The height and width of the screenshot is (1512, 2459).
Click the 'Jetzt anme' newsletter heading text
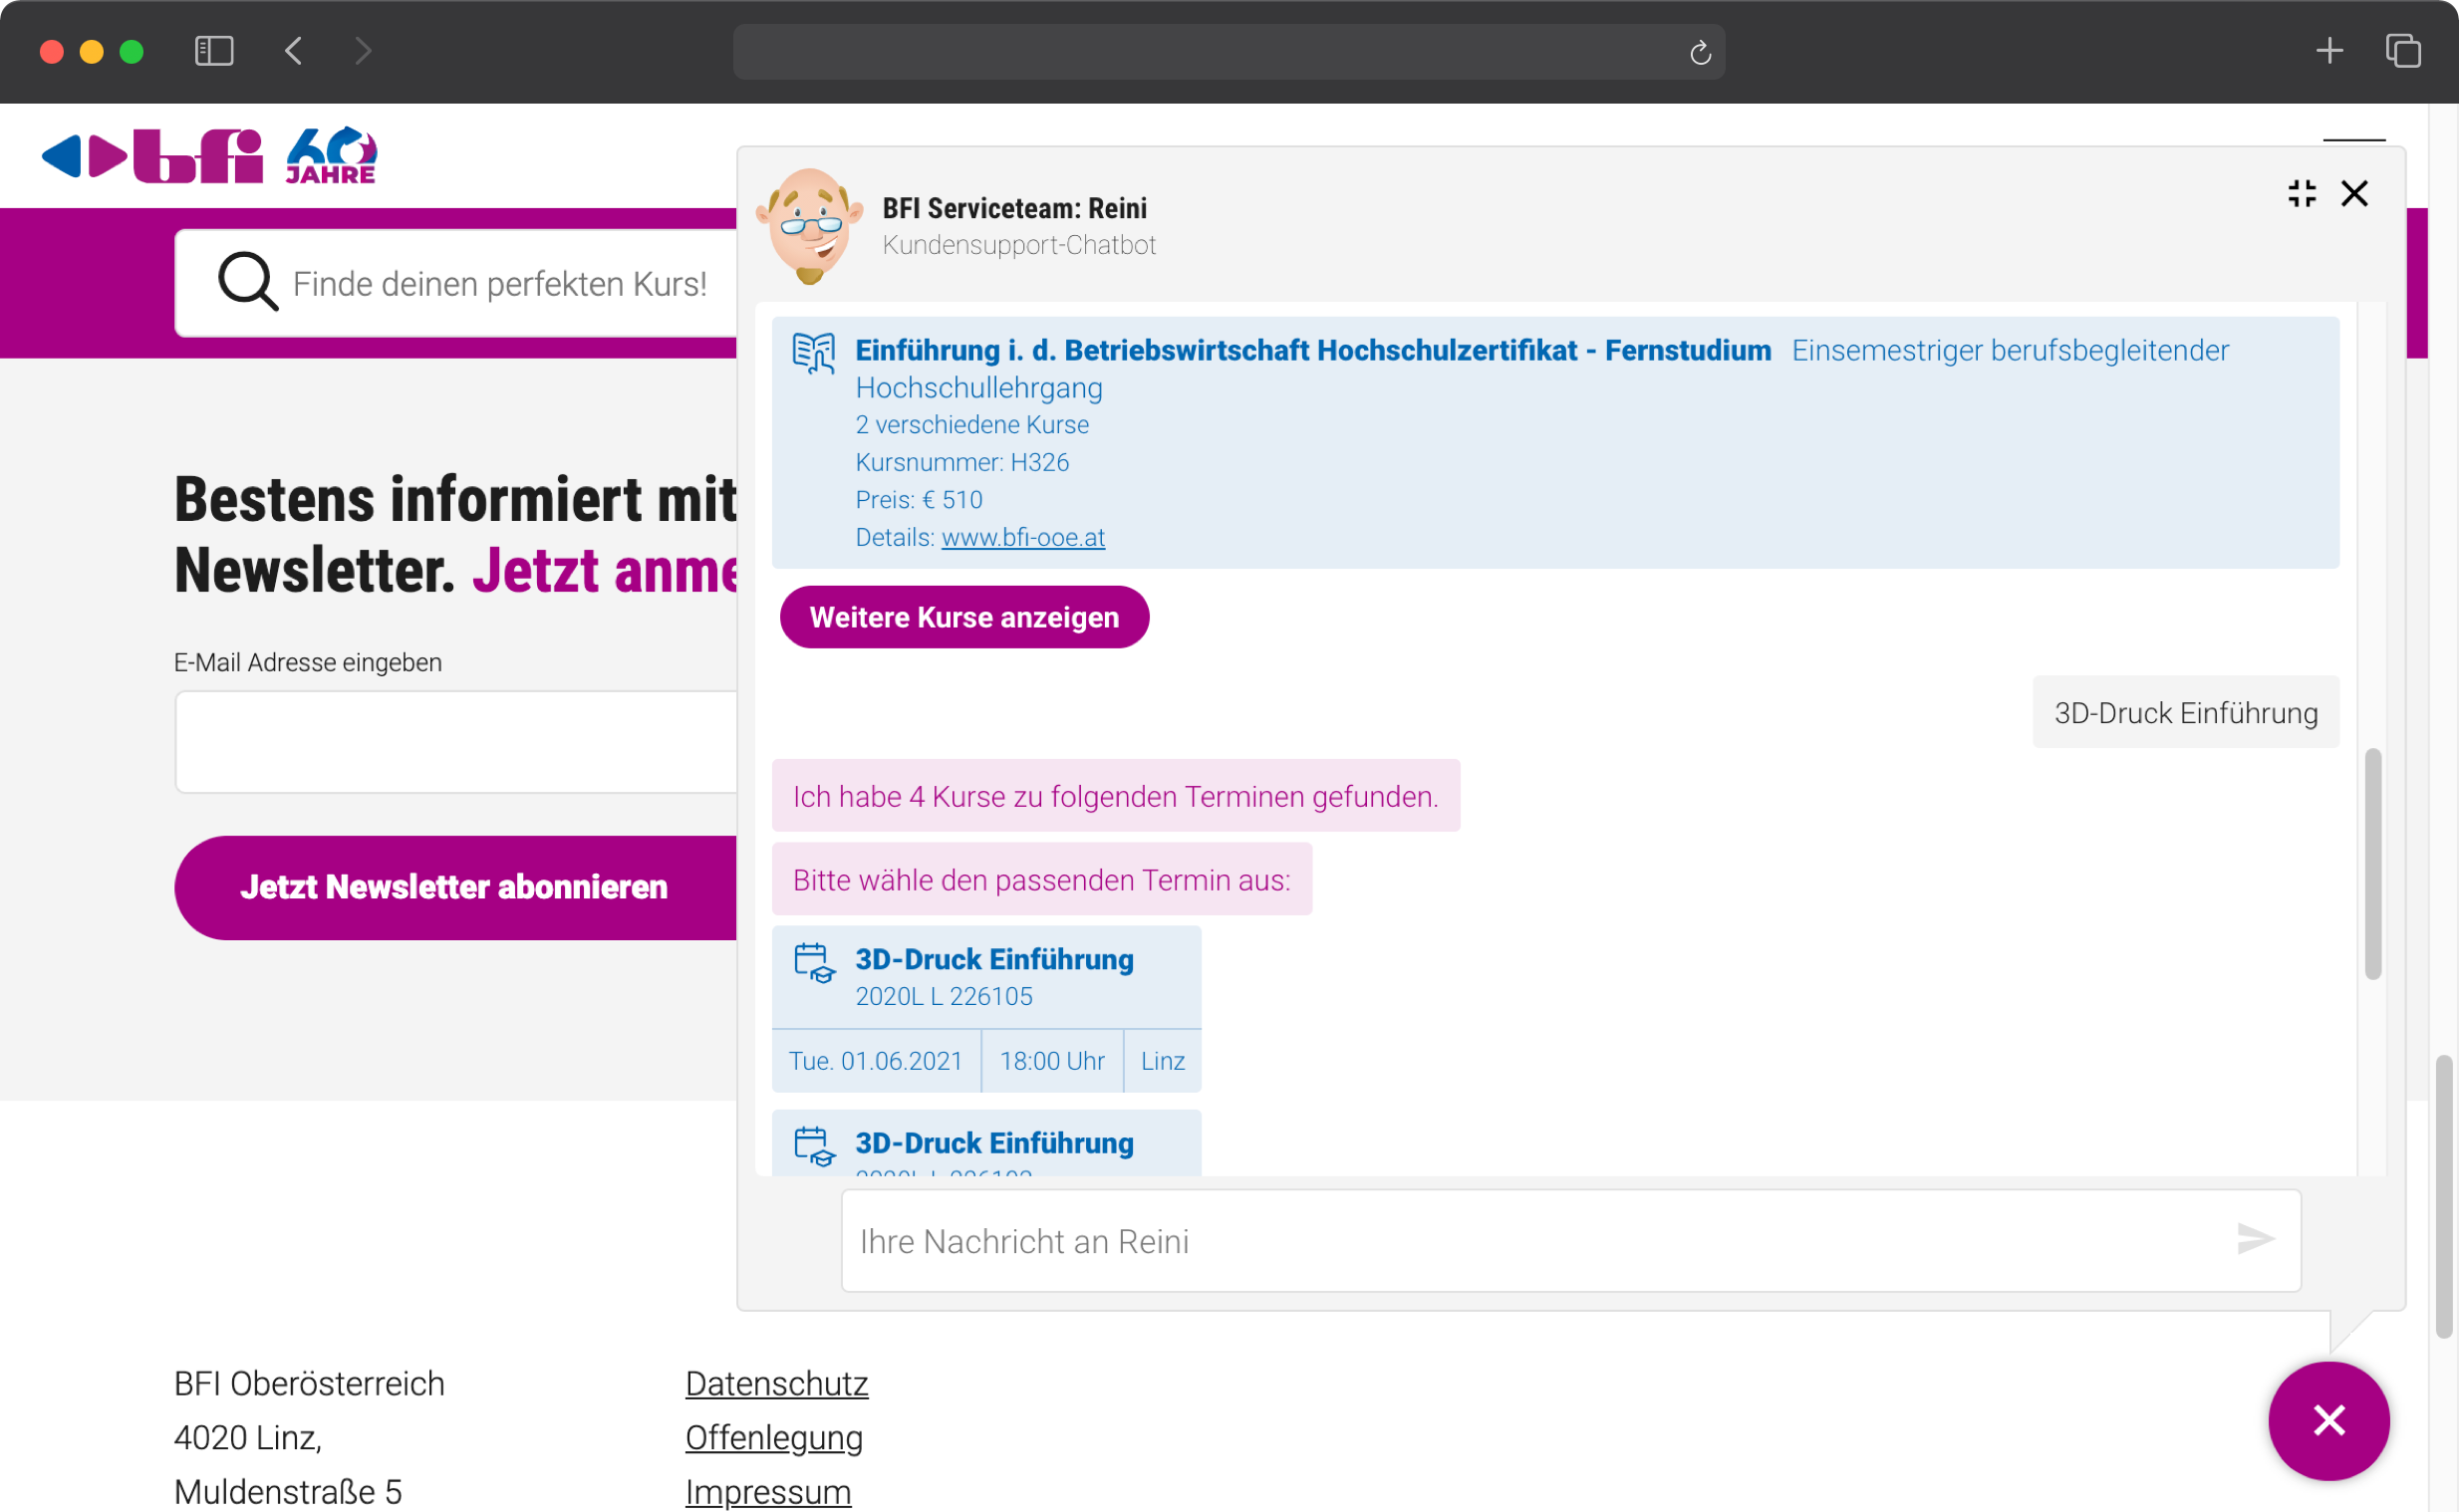[x=605, y=571]
